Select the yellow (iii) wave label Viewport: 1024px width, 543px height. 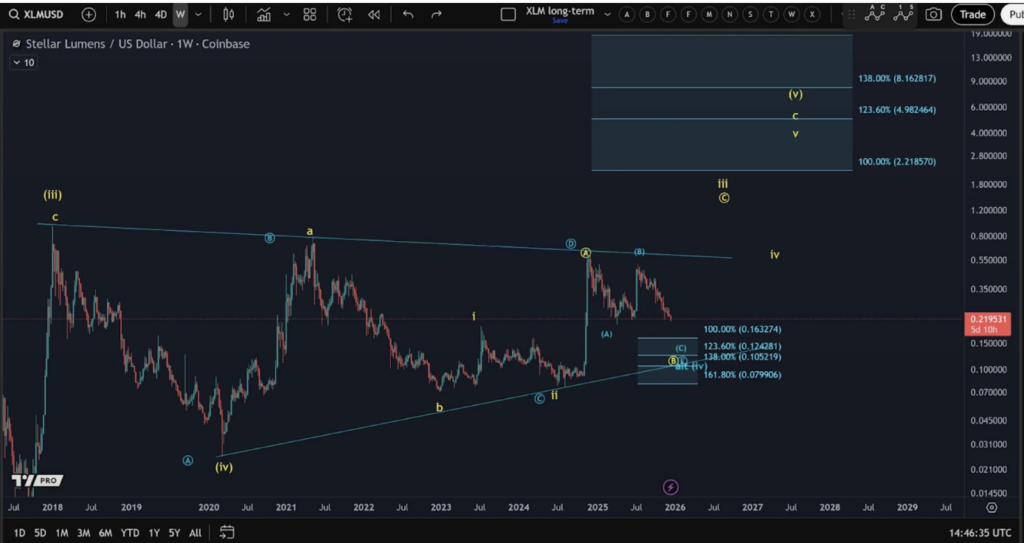53,195
